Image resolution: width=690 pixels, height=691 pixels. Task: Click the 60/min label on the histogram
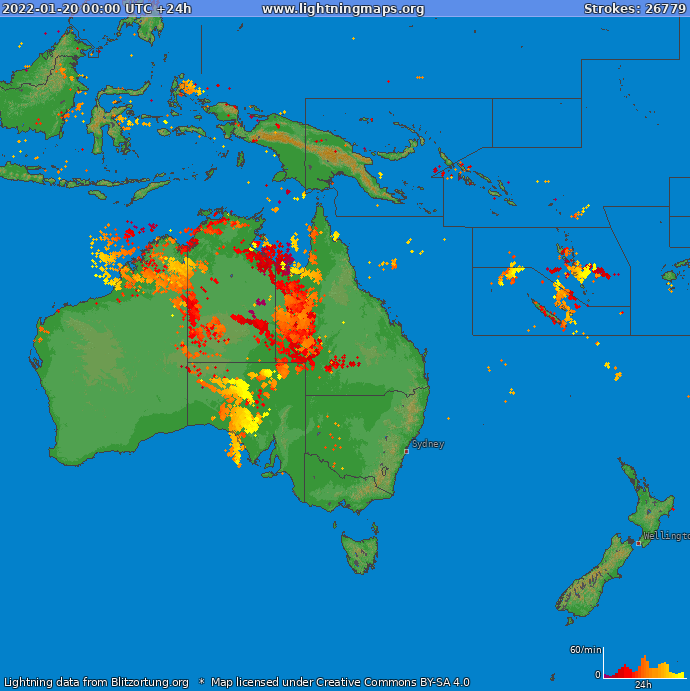coord(585,650)
